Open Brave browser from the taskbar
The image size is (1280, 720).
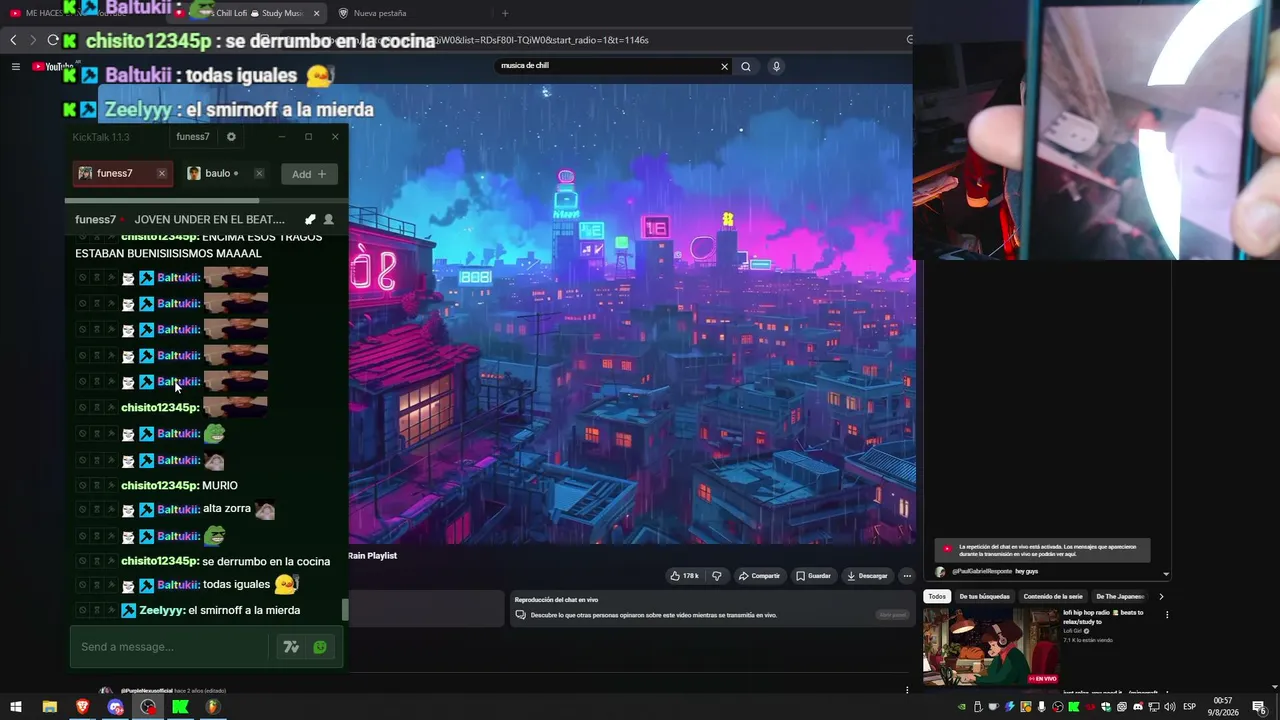[82, 707]
